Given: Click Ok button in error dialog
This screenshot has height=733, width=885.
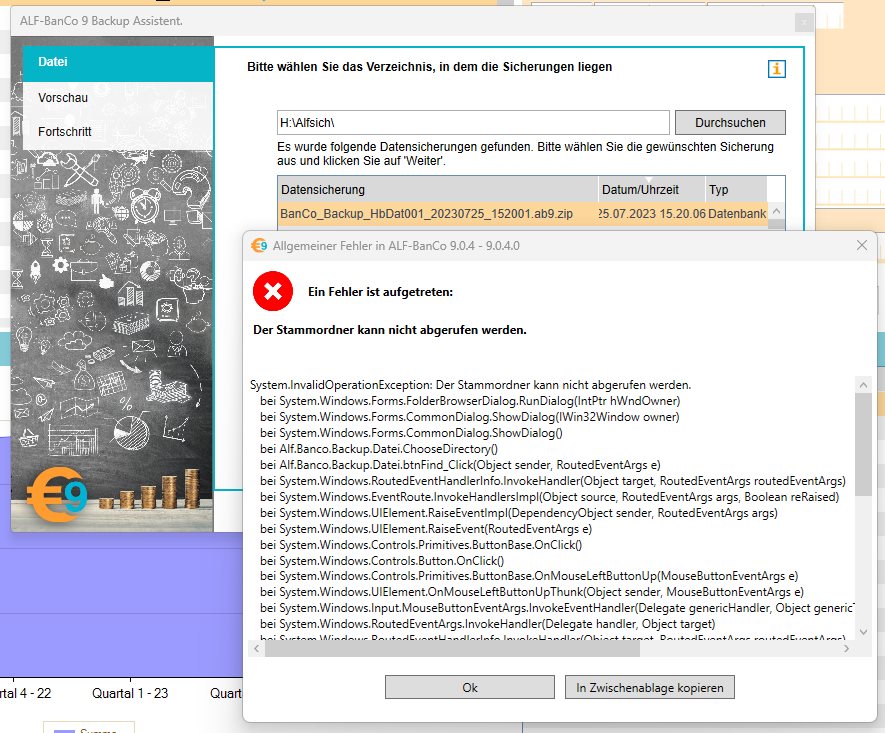Looking at the screenshot, I should click(470, 687).
